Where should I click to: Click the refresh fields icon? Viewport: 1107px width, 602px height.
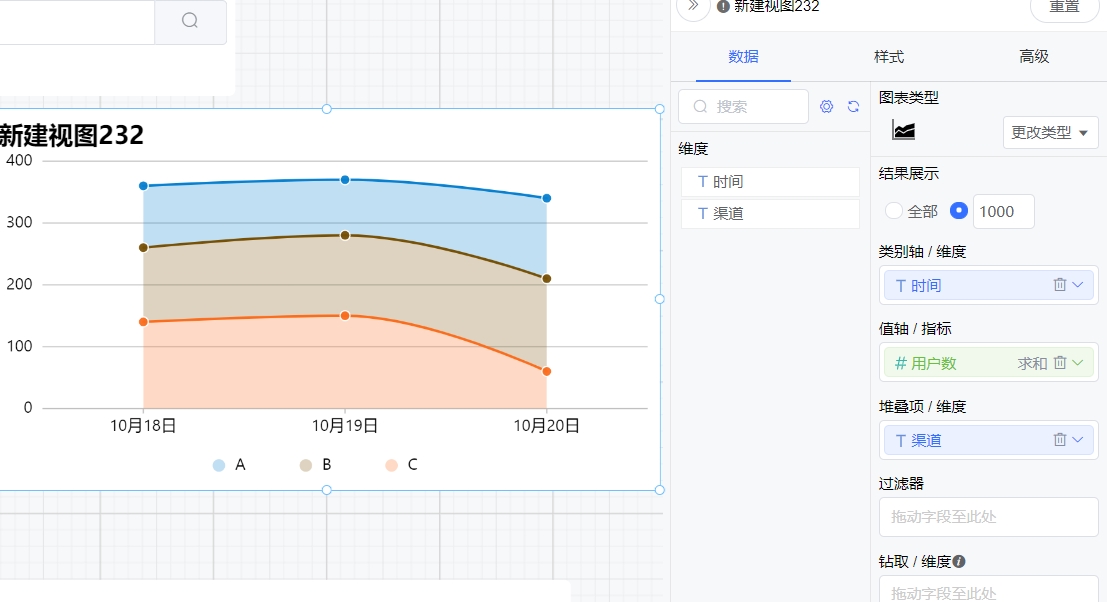(x=856, y=106)
